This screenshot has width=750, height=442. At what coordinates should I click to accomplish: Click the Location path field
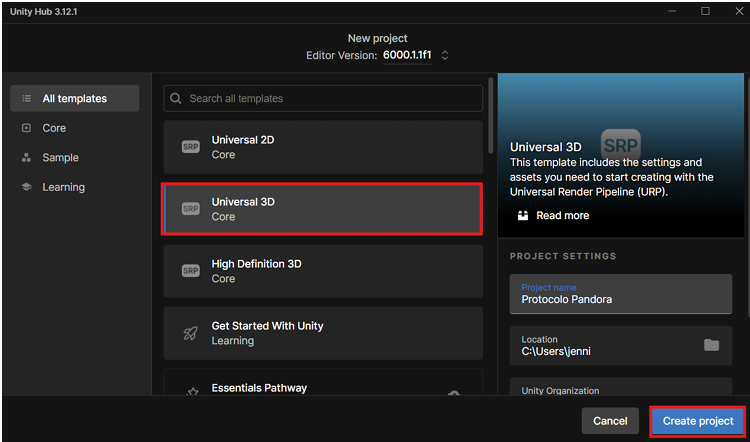[620, 346]
